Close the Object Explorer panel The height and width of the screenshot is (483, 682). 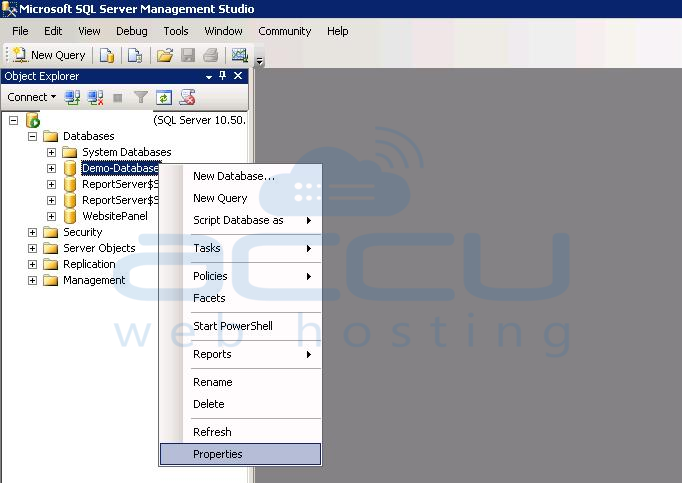[x=238, y=76]
